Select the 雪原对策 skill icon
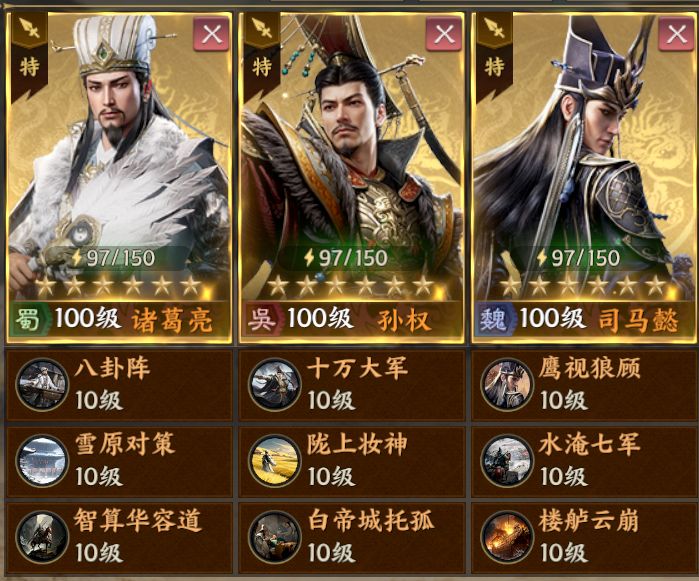 42,461
